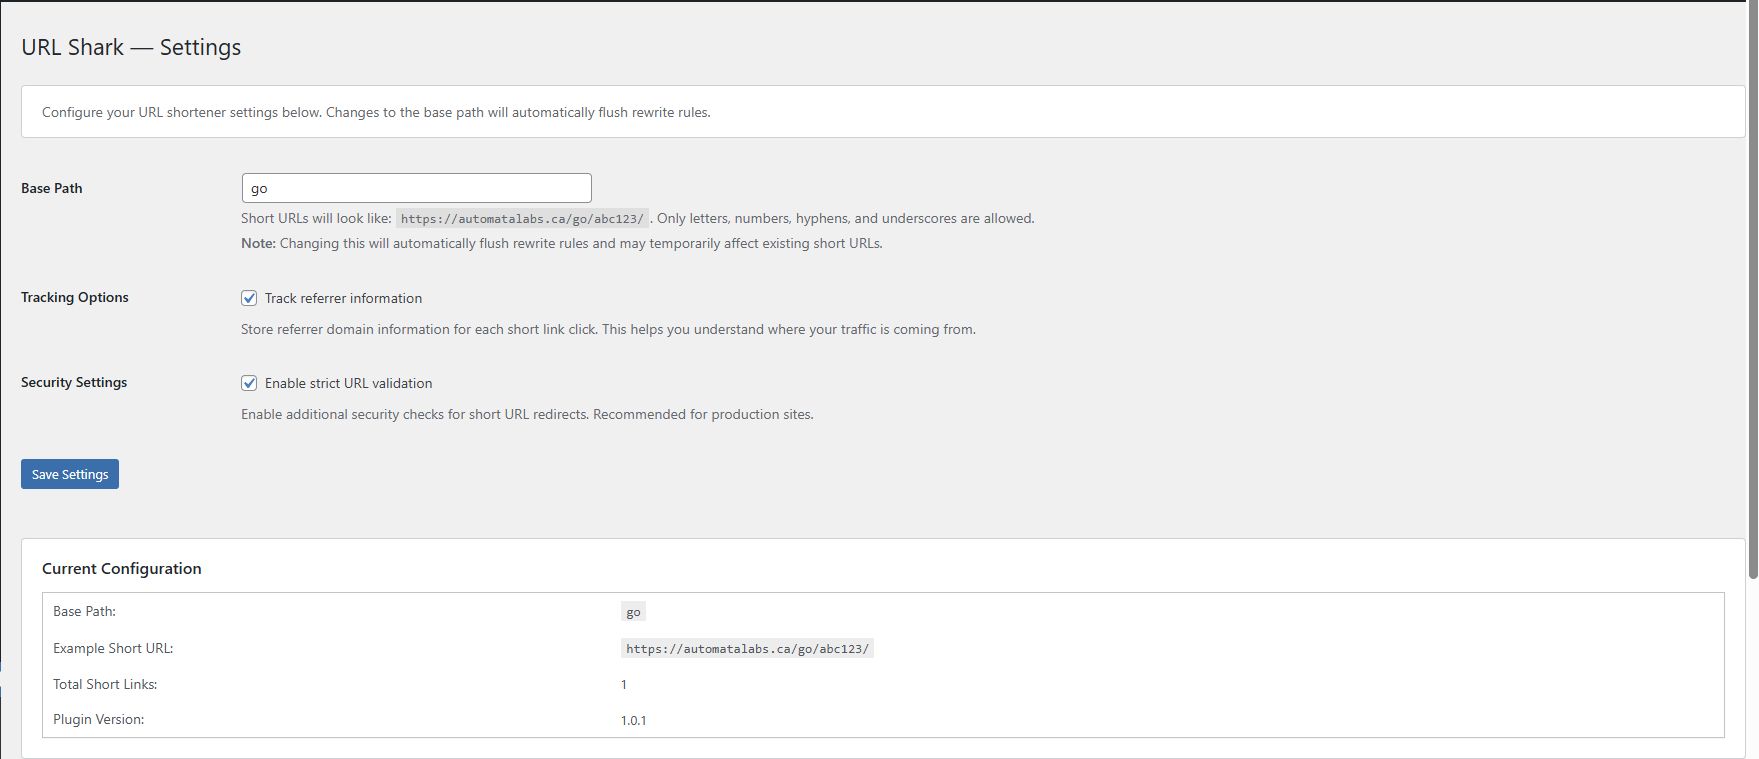The image size is (1759, 759).
Task: Click the 'go' value in Current Configuration
Action: [x=633, y=612]
